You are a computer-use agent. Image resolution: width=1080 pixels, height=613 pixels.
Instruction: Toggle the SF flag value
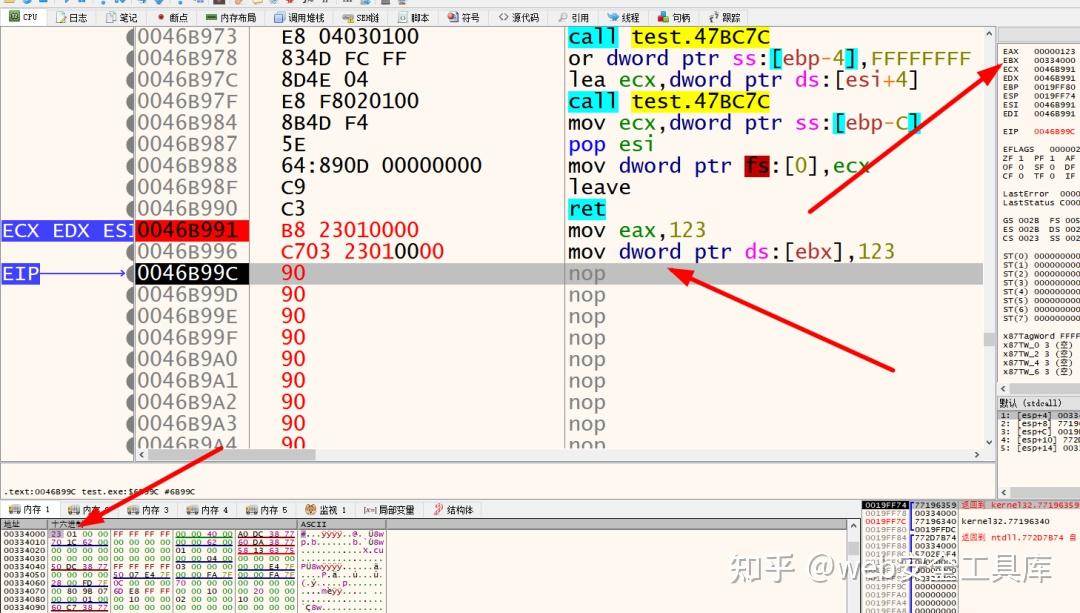(x=1052, y=167)
